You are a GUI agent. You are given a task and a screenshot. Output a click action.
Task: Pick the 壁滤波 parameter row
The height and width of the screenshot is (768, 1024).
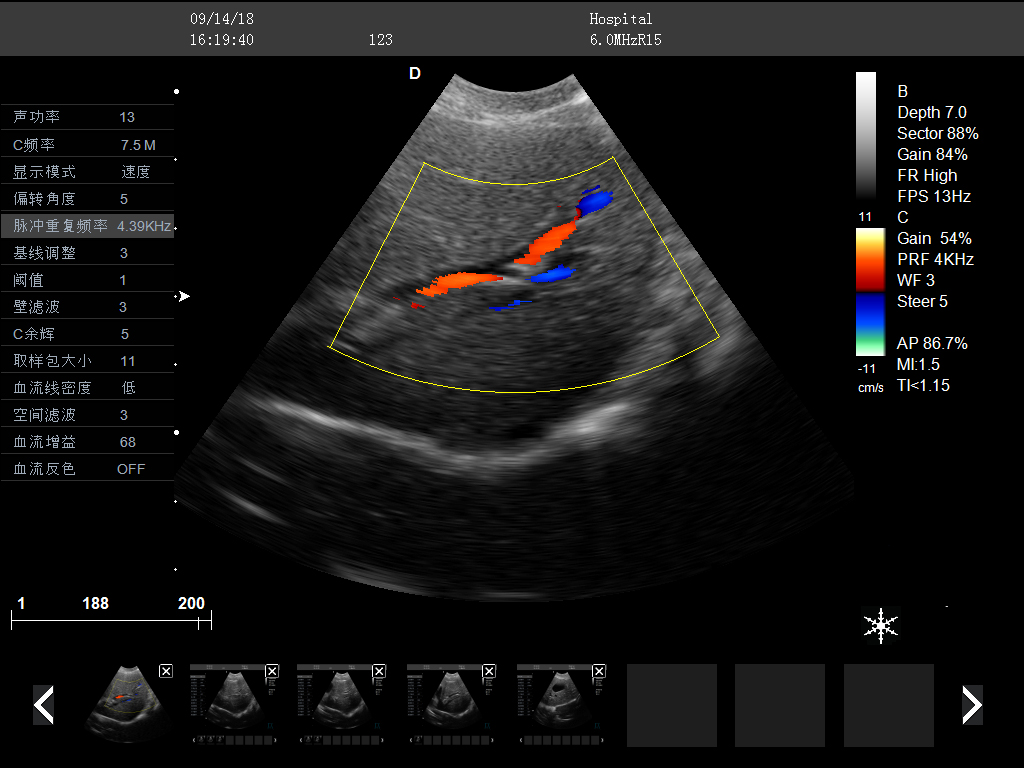(x=87, y=307)
